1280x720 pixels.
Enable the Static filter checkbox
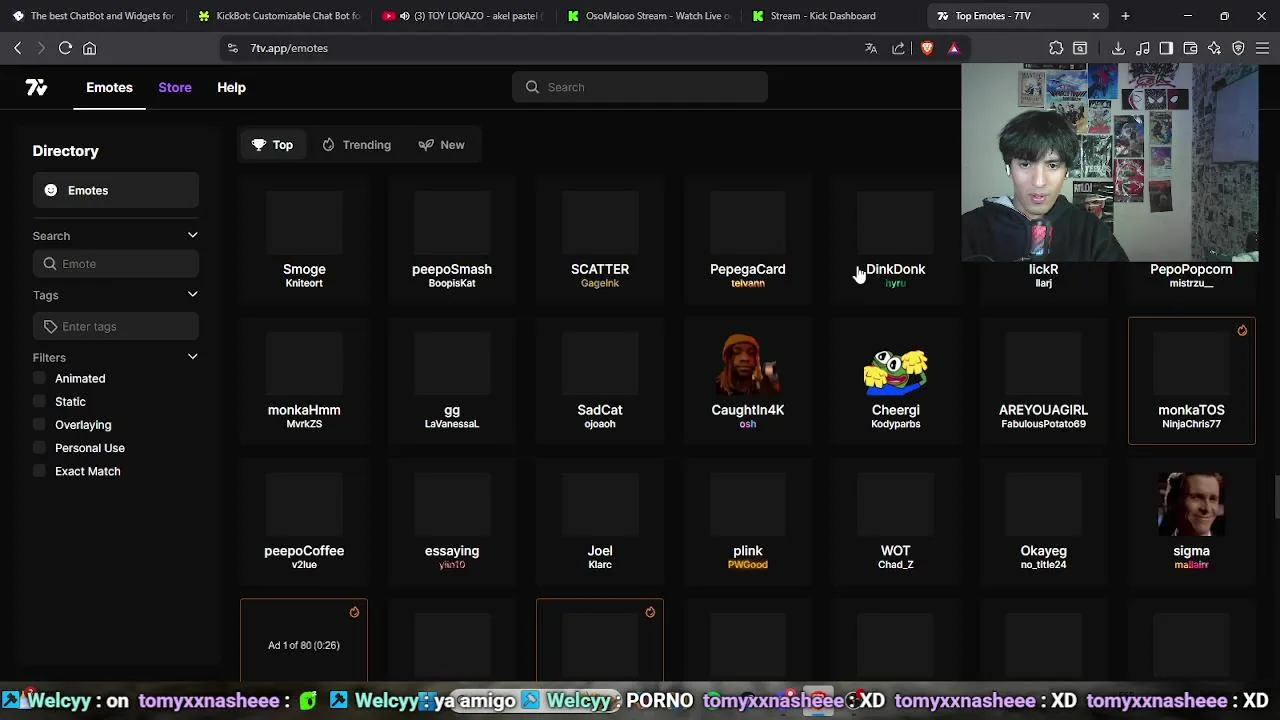click(39, 402)
